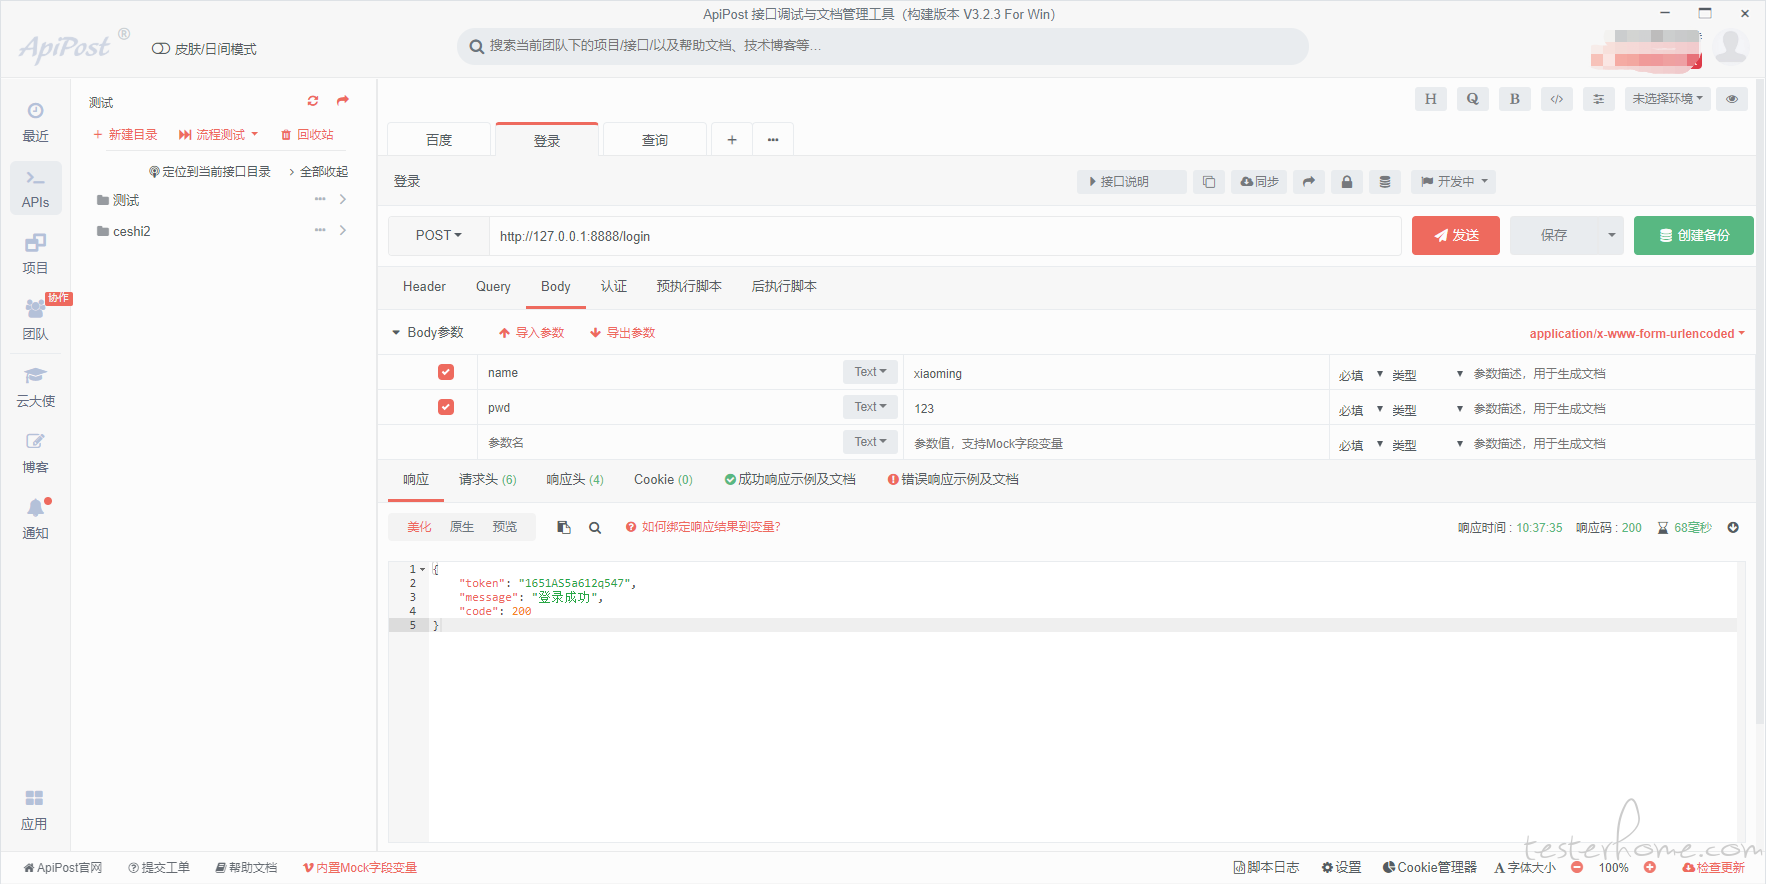Click the lock icon for 登录 interface

pyautogui.click(x=1347, y=182)
